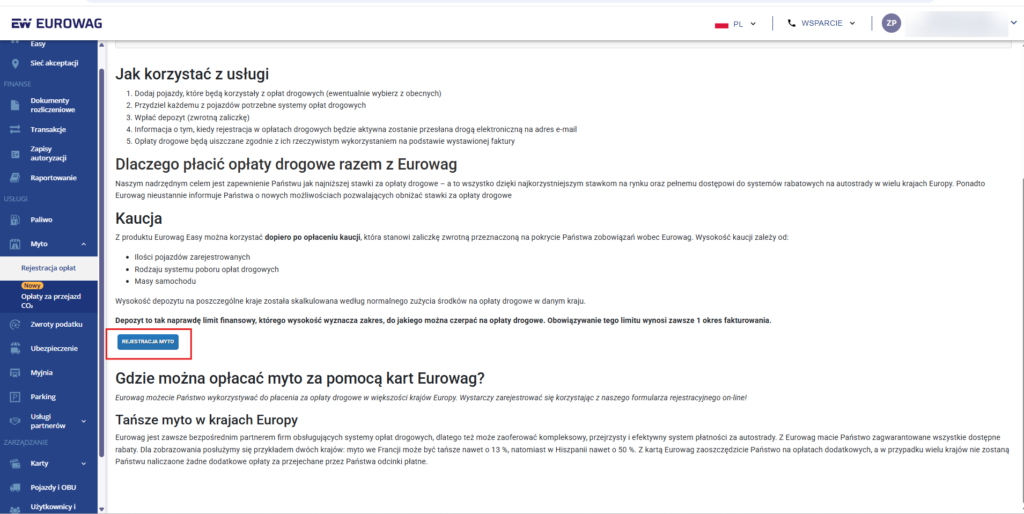Click bullet 'Masy samochodu'

(x=165, y=281)
